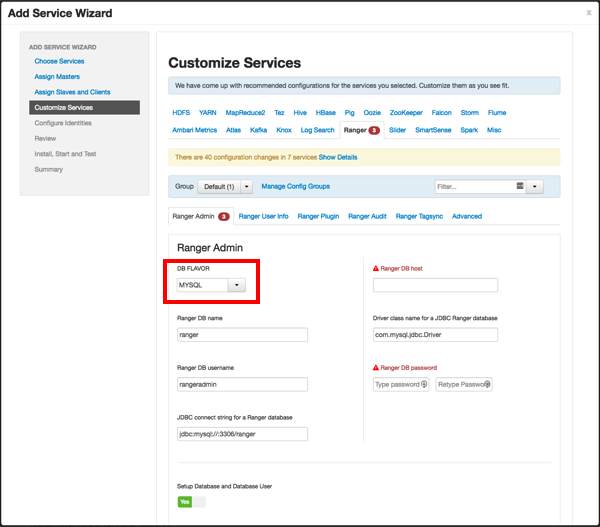Viewport: 600px width, 527px height.
Task: Click the Ranger DB host input field
Action: coord(435,285)
